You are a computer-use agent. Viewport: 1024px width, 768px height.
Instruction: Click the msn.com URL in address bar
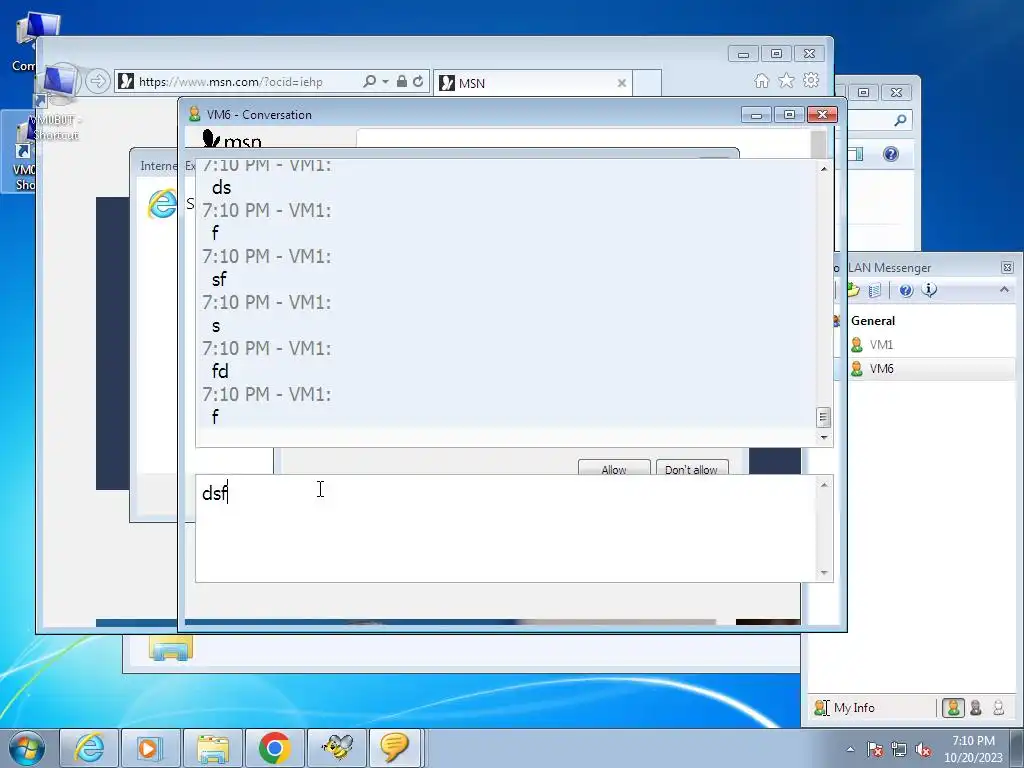[231, 82]
